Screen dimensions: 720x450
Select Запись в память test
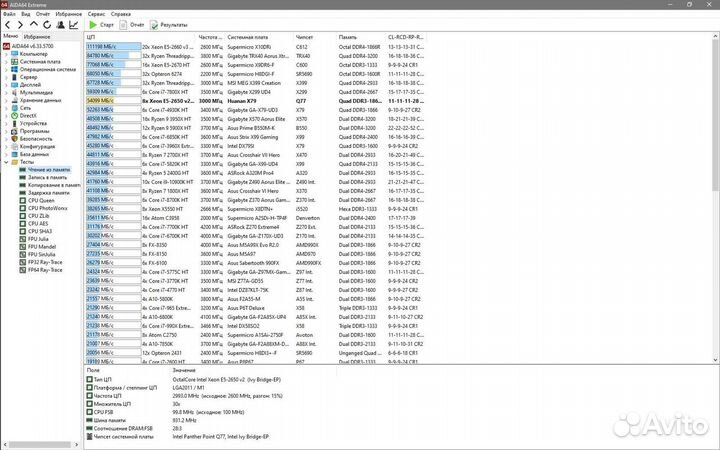tap(47, 177)
